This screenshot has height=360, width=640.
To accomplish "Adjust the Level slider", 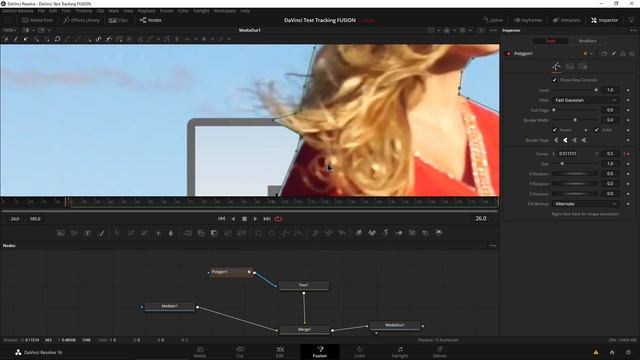I will [x=575, y=90].
